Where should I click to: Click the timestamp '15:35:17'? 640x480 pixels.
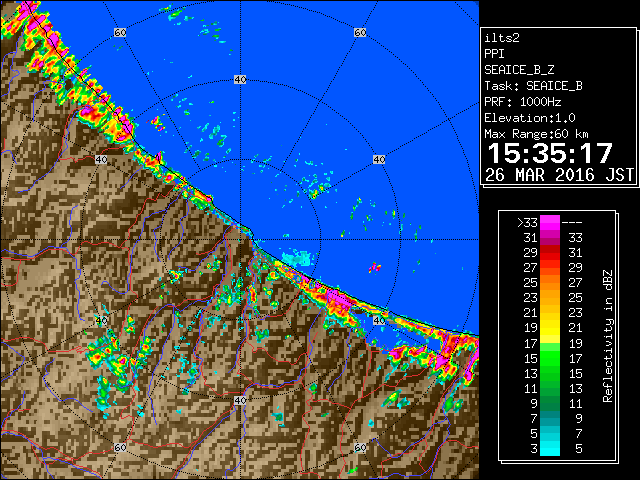coord(550,153)
